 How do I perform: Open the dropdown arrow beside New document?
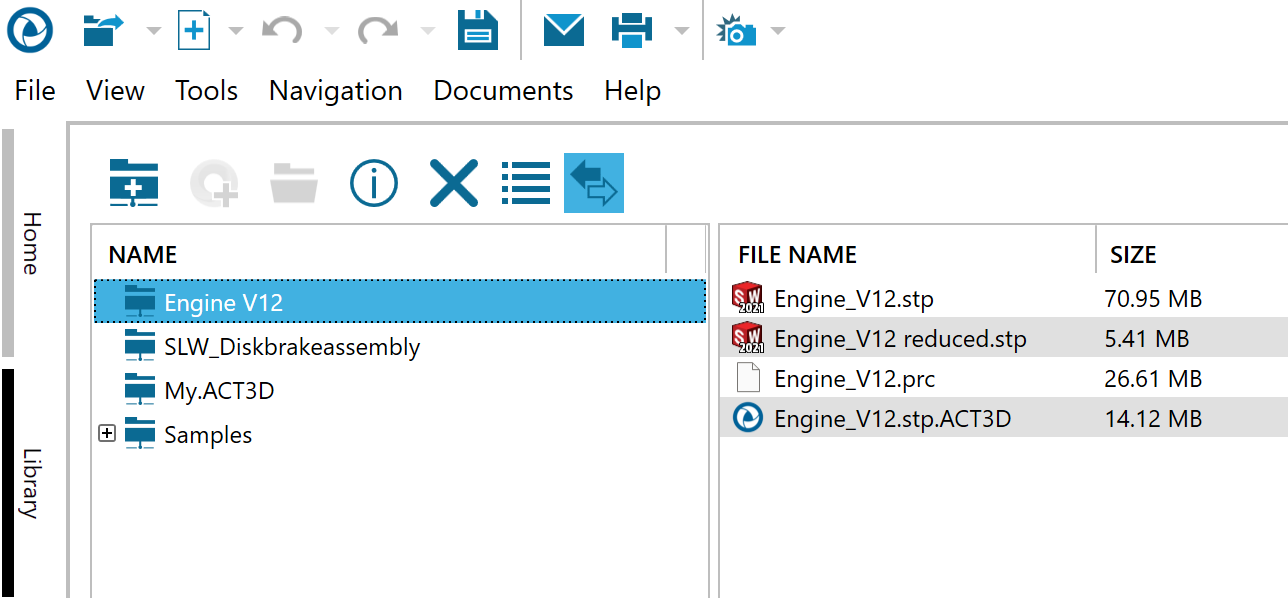click(x=236, y=31)
